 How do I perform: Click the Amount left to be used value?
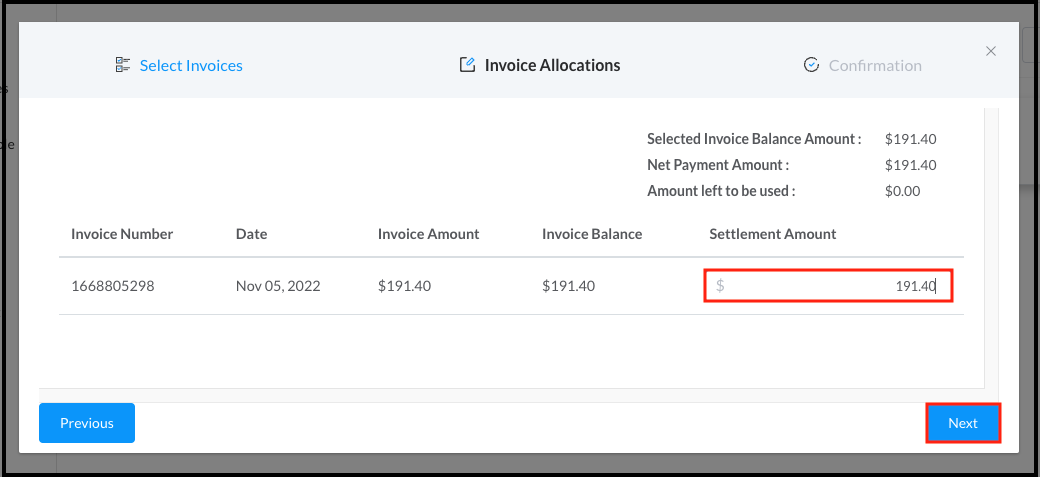click(902, 191)
